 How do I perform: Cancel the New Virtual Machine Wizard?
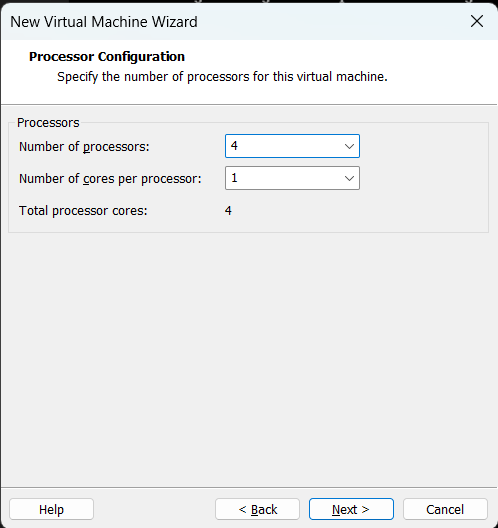coord(445,509)
